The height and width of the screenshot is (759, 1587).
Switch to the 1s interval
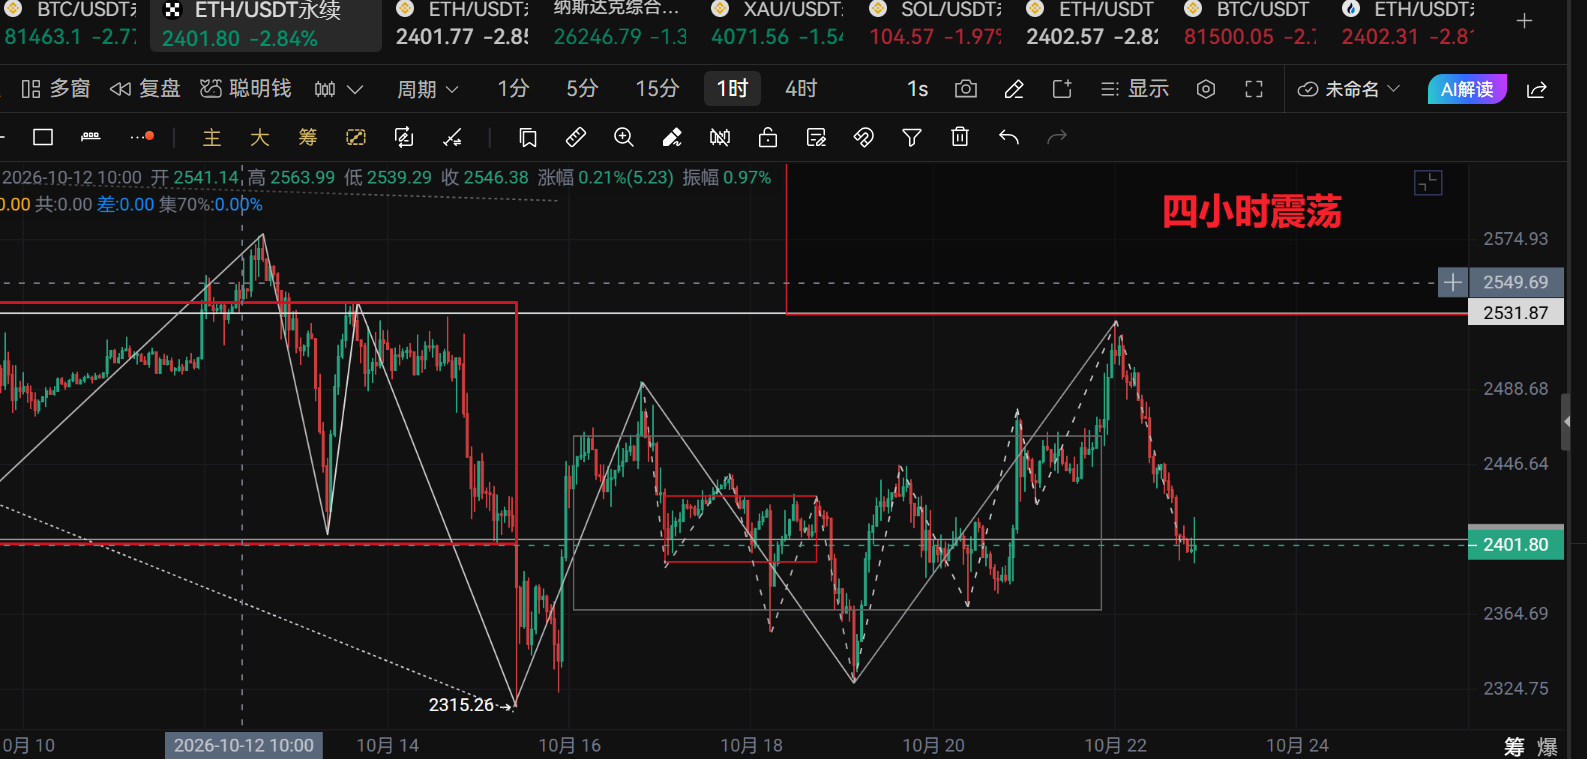click(x=917, y=89)
